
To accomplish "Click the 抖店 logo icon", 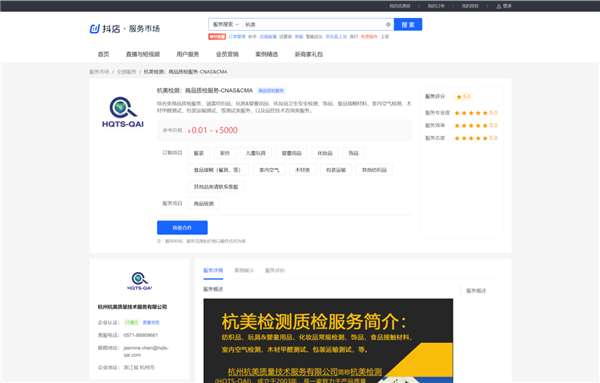I will click(x=95, y=29).
